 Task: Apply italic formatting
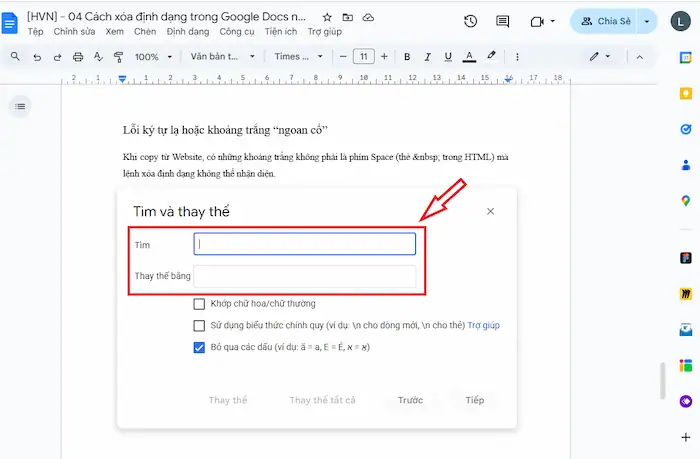(428, 57)
